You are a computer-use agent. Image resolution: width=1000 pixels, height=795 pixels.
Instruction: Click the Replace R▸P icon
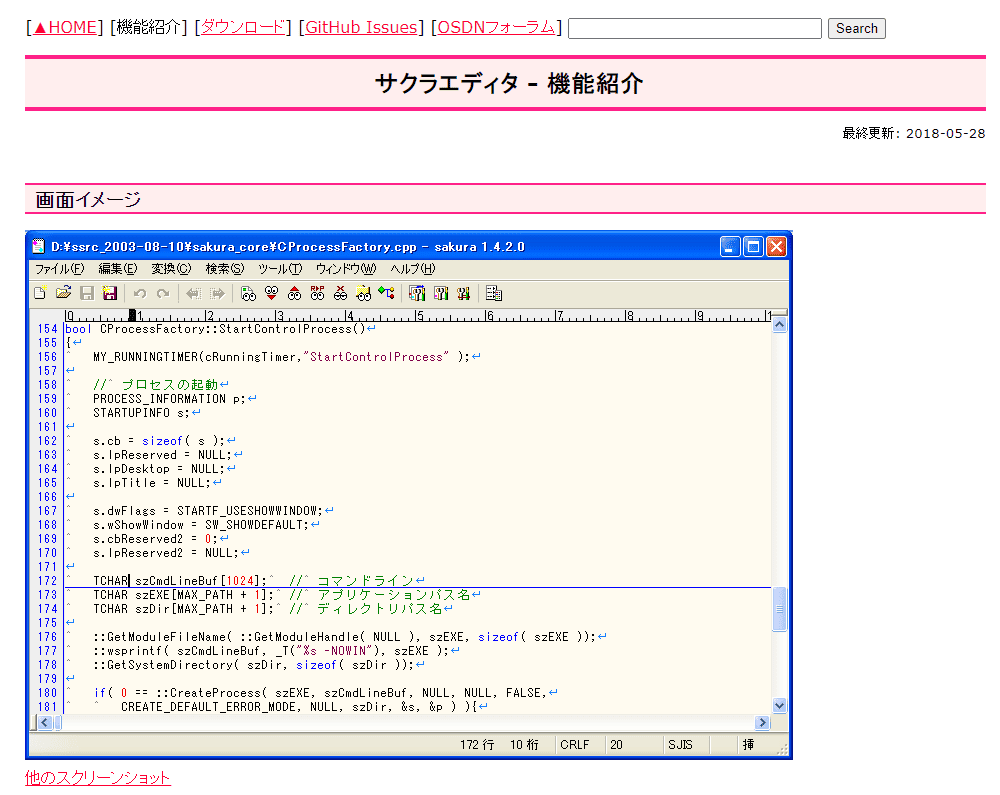click(x=317, y=293)
